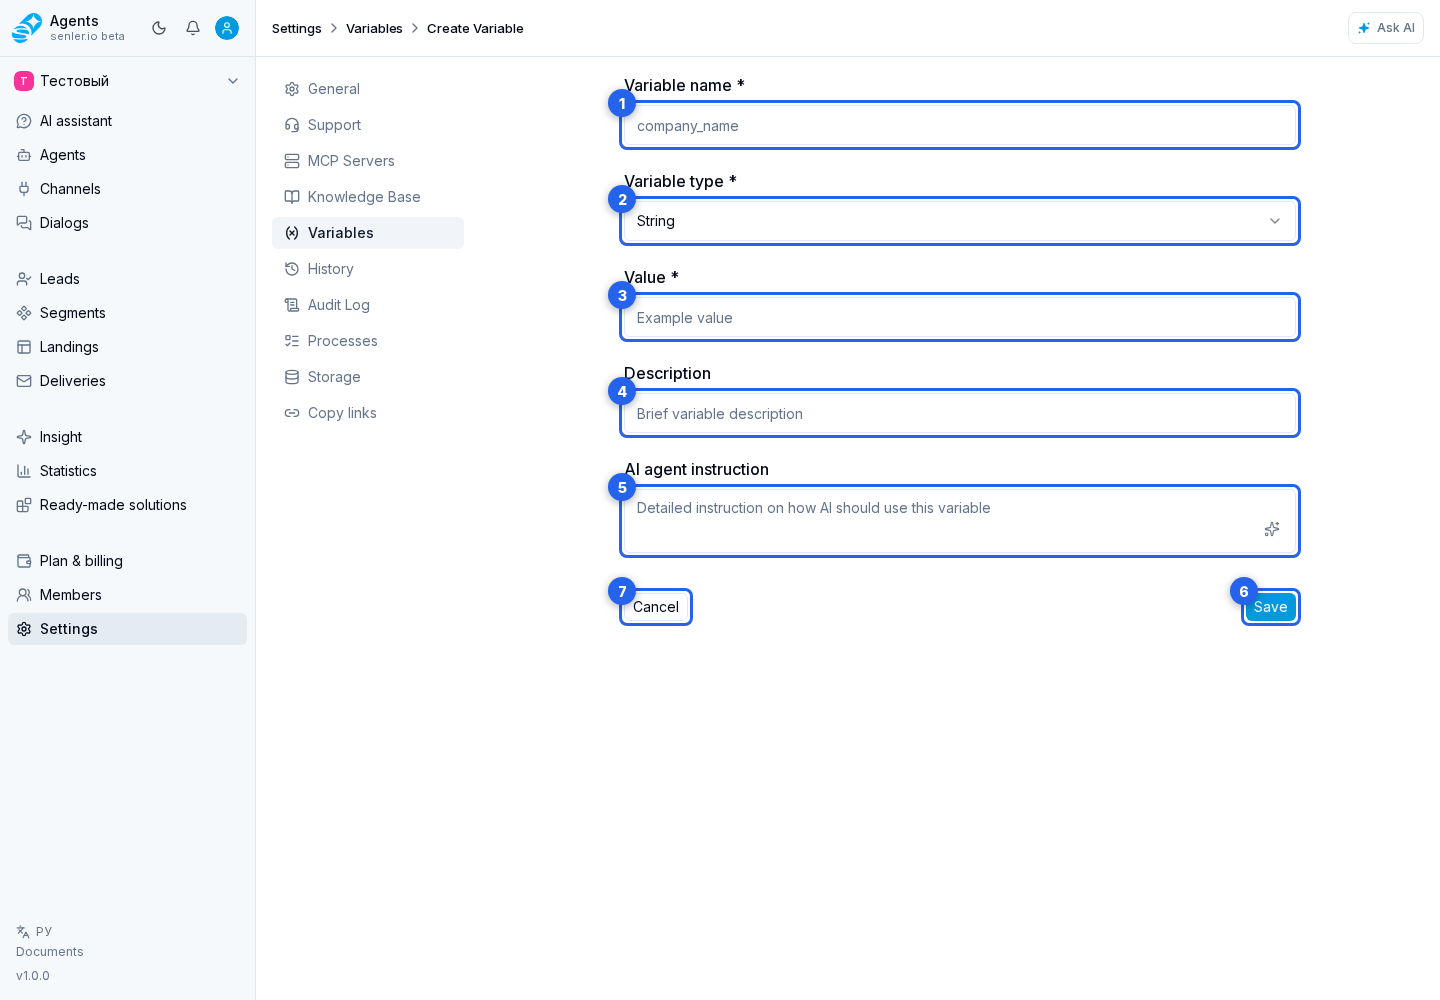1440x1000 pixels.
Task: Open MCP Servers settings entry
Action: tap(368, 161)
